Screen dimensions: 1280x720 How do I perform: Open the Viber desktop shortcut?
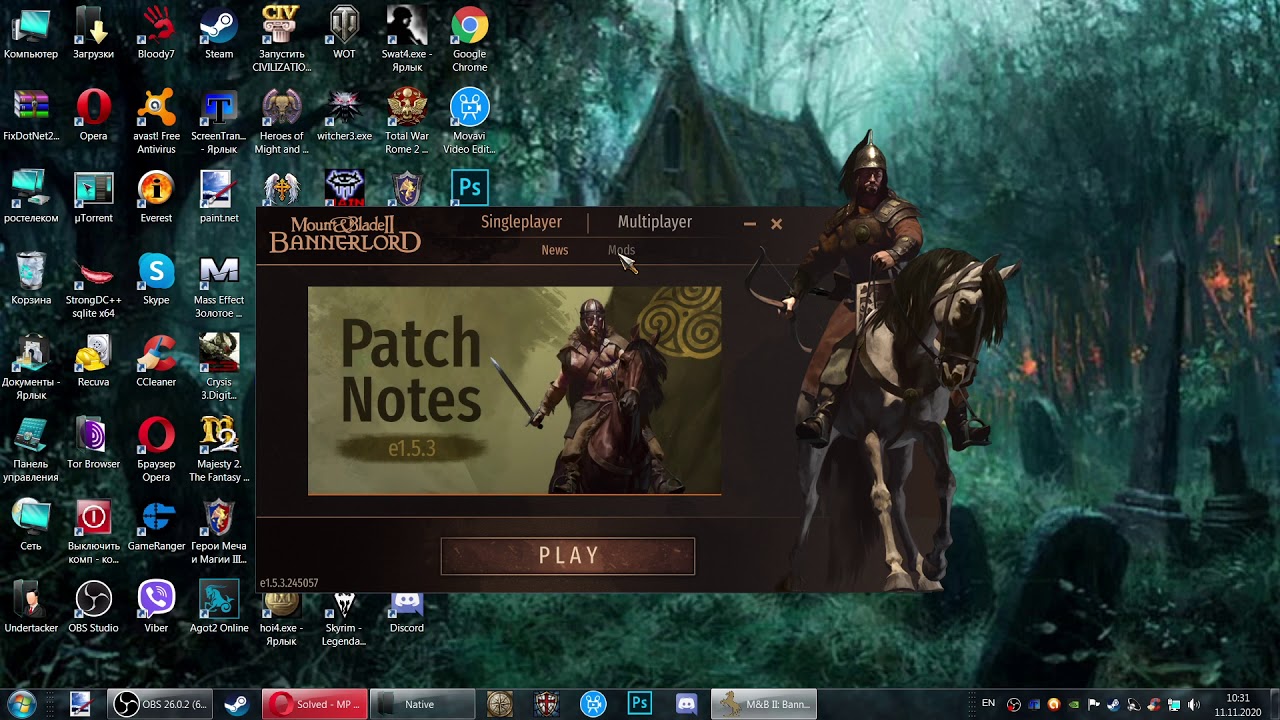(156, 605)
